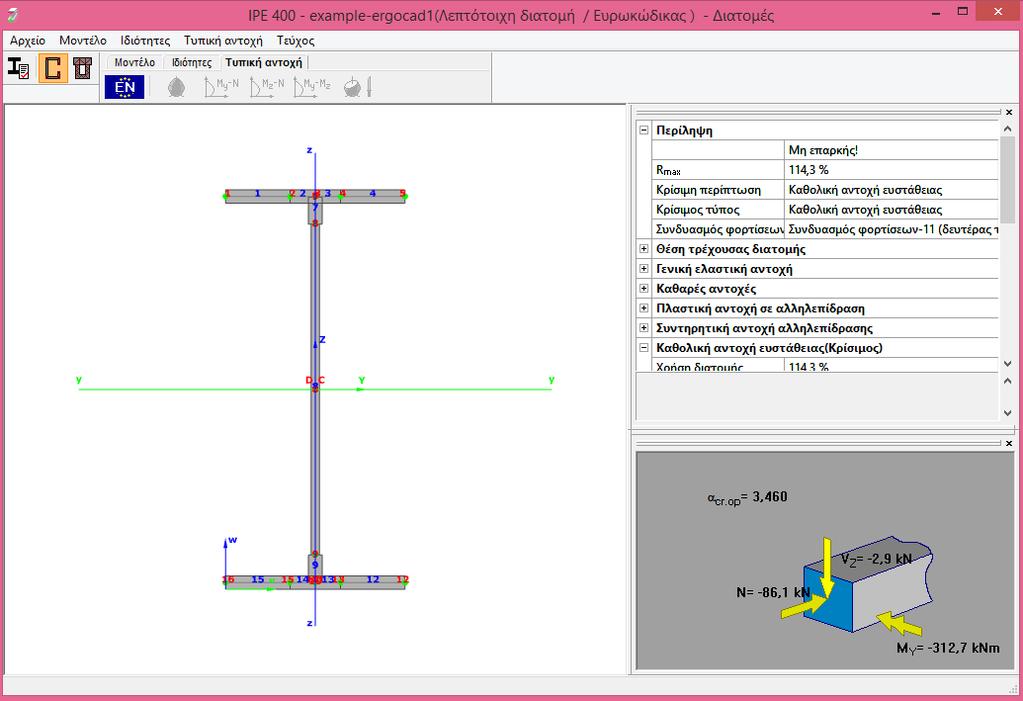The height and width of the screenshot is (701, 1023).
Task: Click the properties list scroll-up arrow
Action: (x=1007, y=129)
